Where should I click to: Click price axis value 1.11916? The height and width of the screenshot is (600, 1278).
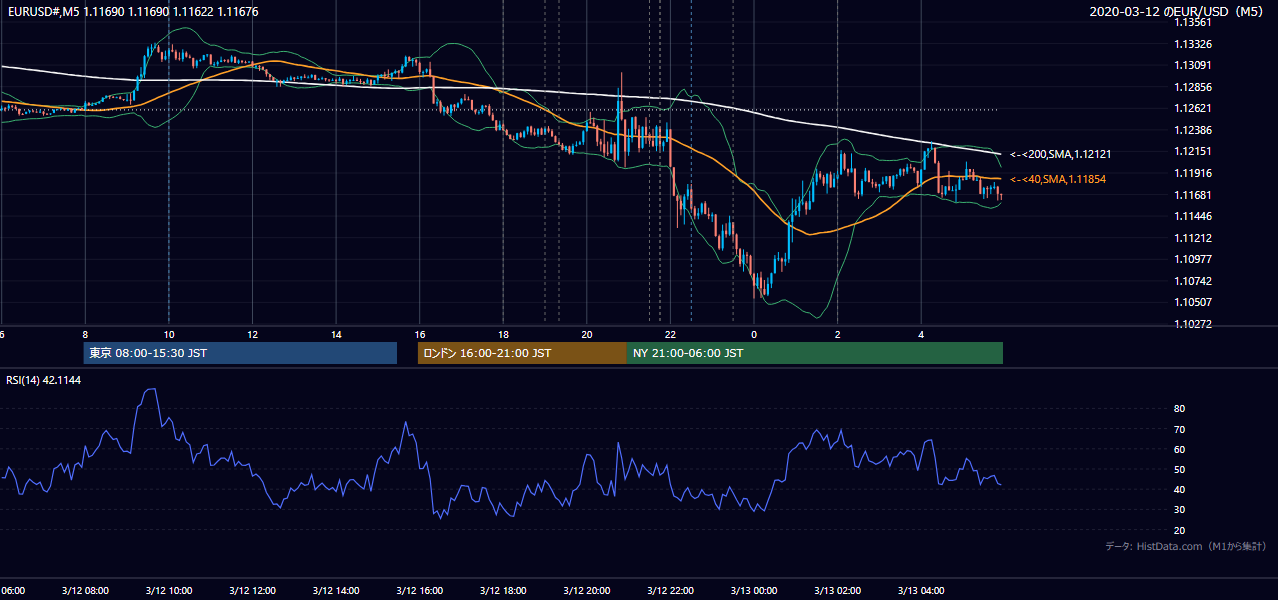1193,174
